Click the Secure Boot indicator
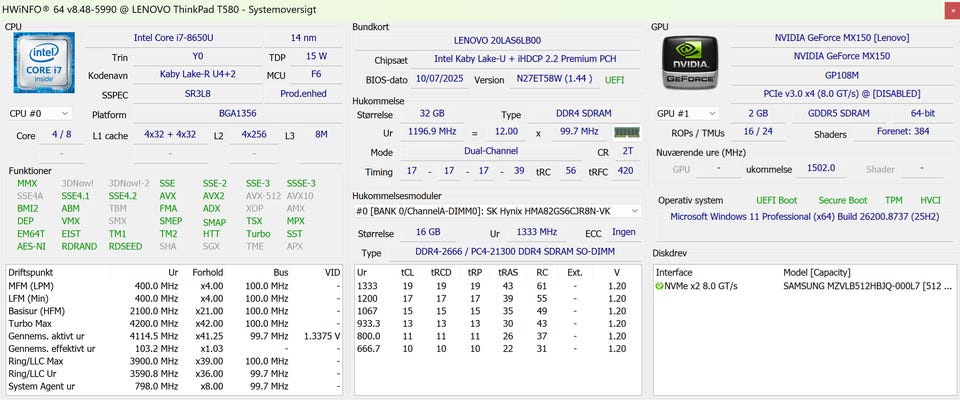The image size is (960, 400). click(x=842, y=200)
